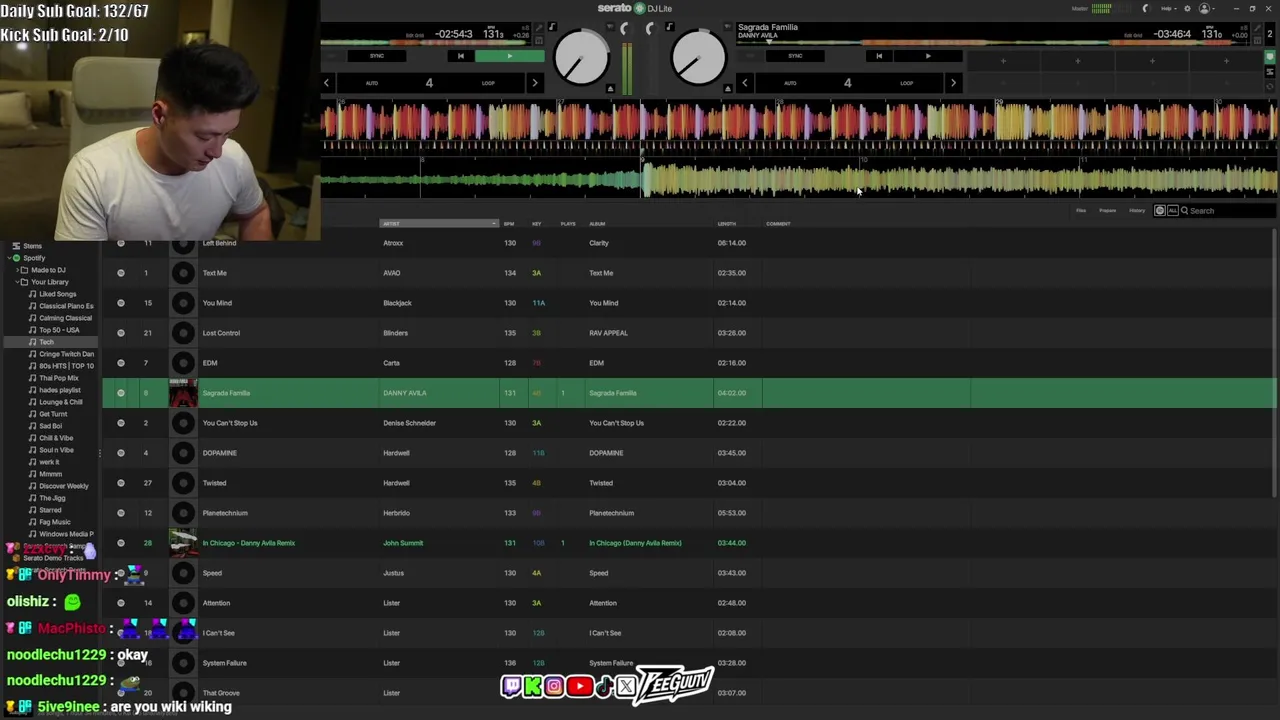Open the Top 50 - USA playlist

click(59, 330)
